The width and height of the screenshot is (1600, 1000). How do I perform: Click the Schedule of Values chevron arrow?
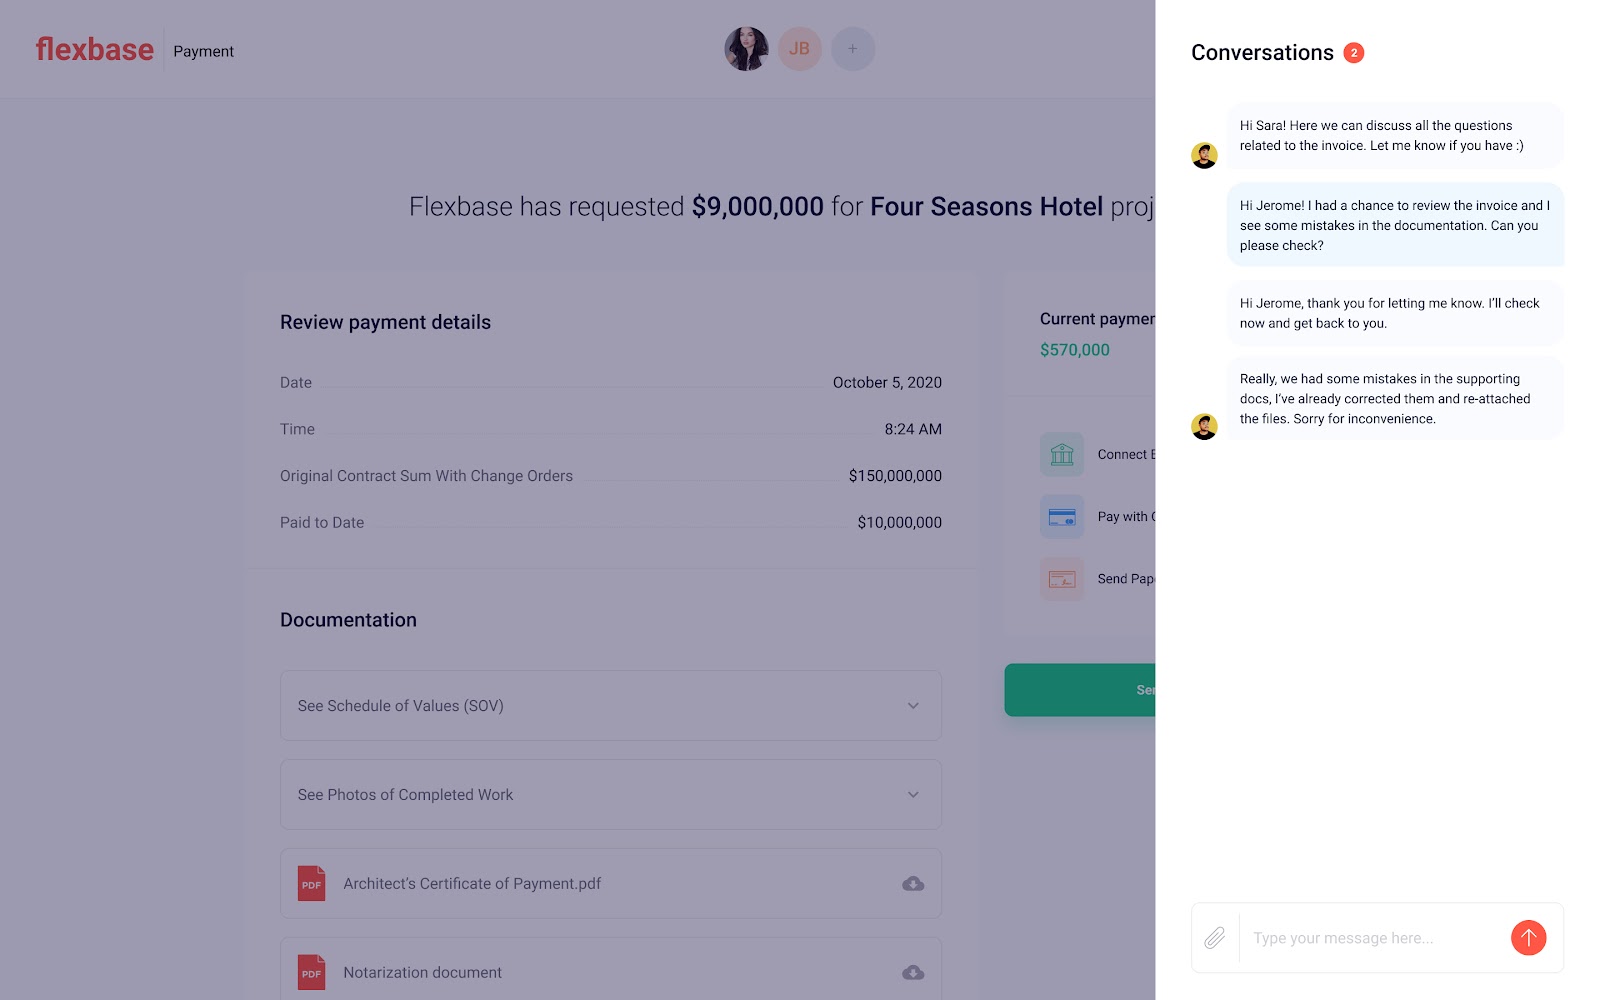[x=913, y=706]
